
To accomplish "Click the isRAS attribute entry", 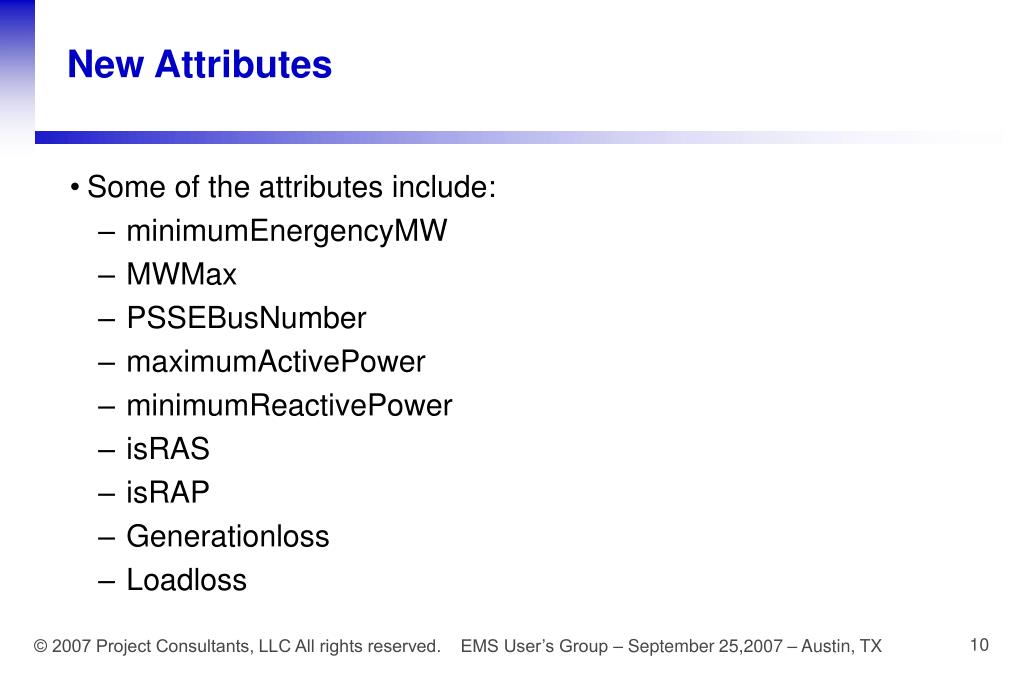I will click(168, 449).
